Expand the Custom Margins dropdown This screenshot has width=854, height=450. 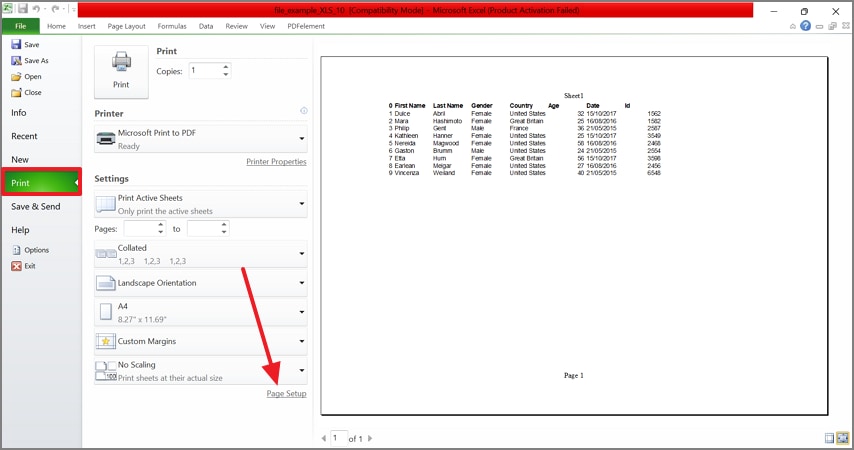(x=200, y=341)
